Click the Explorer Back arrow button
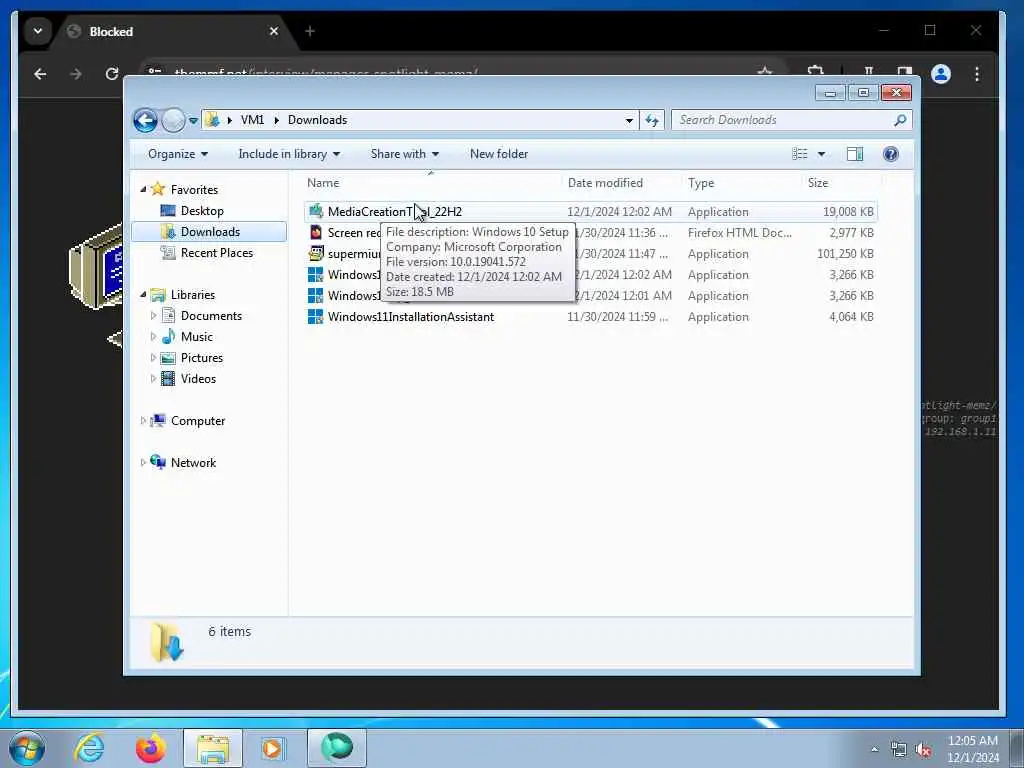 (145, 120)
